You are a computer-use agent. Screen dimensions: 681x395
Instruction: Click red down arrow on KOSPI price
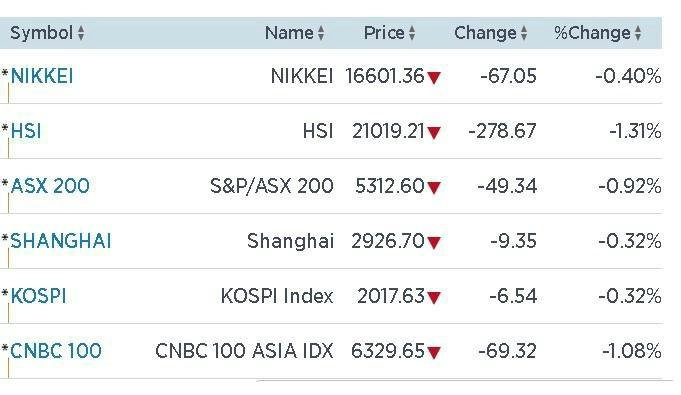pos(434,298)
